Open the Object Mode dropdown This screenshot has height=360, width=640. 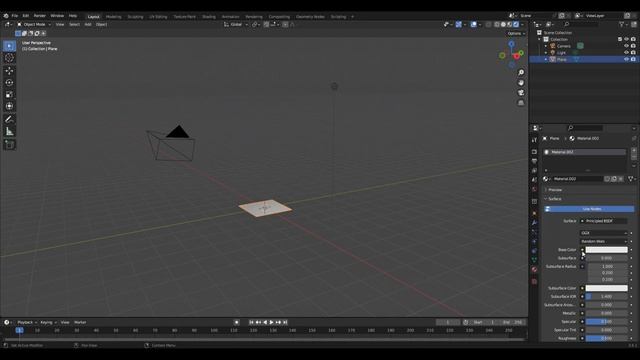(34, 24)
